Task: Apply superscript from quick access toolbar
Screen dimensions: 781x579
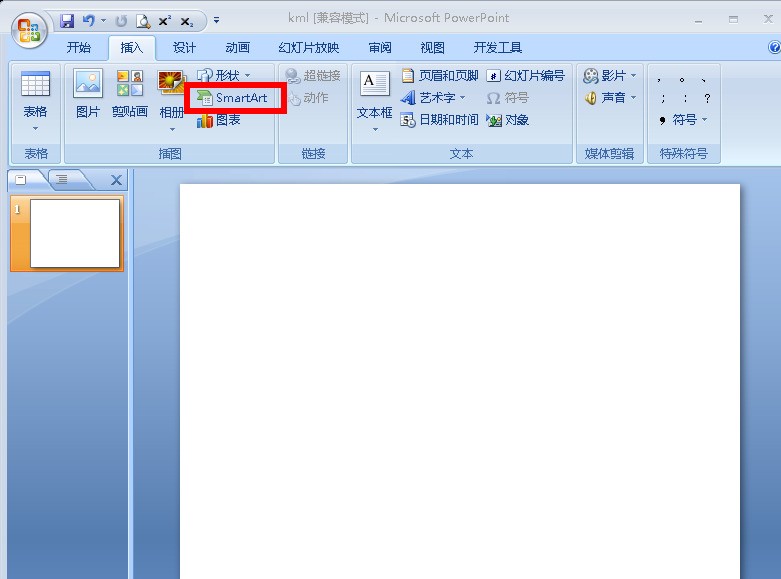Action: coord(165,21)
